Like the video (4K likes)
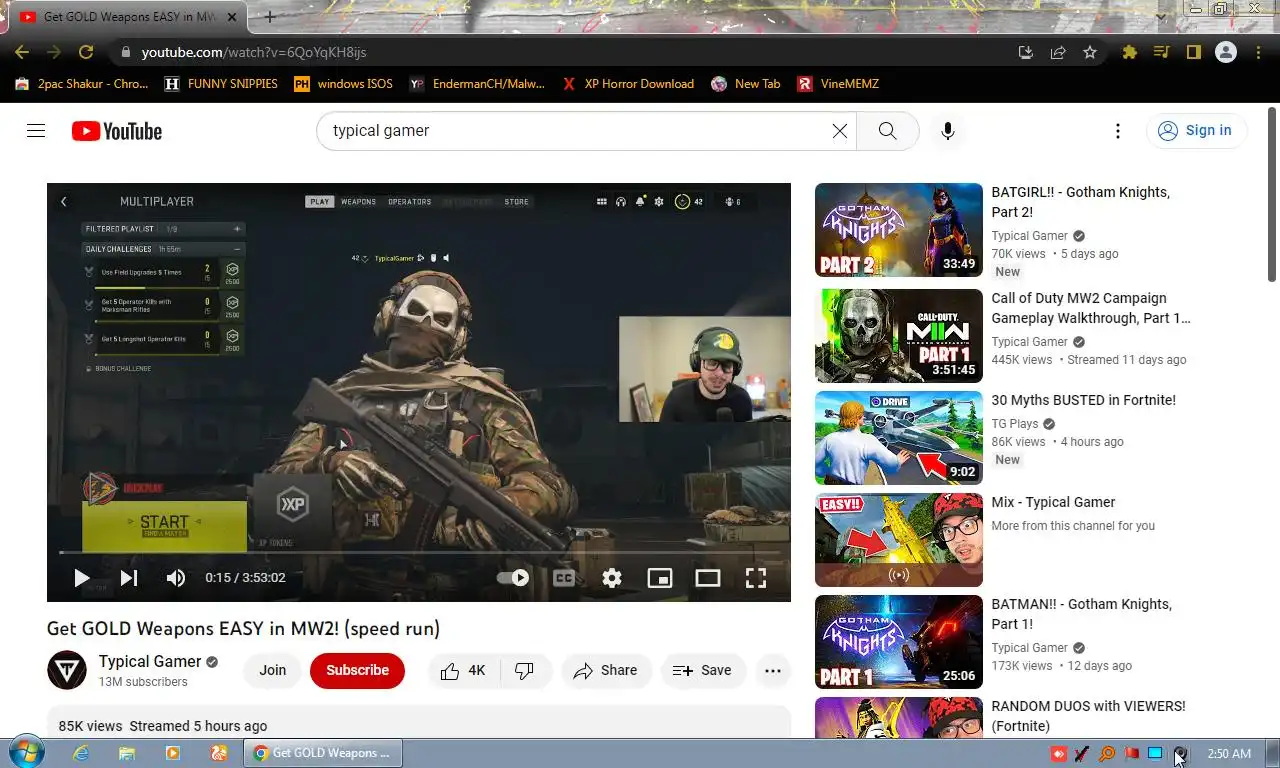Screen dimensions: 1280x768 (x=462, y=671)
